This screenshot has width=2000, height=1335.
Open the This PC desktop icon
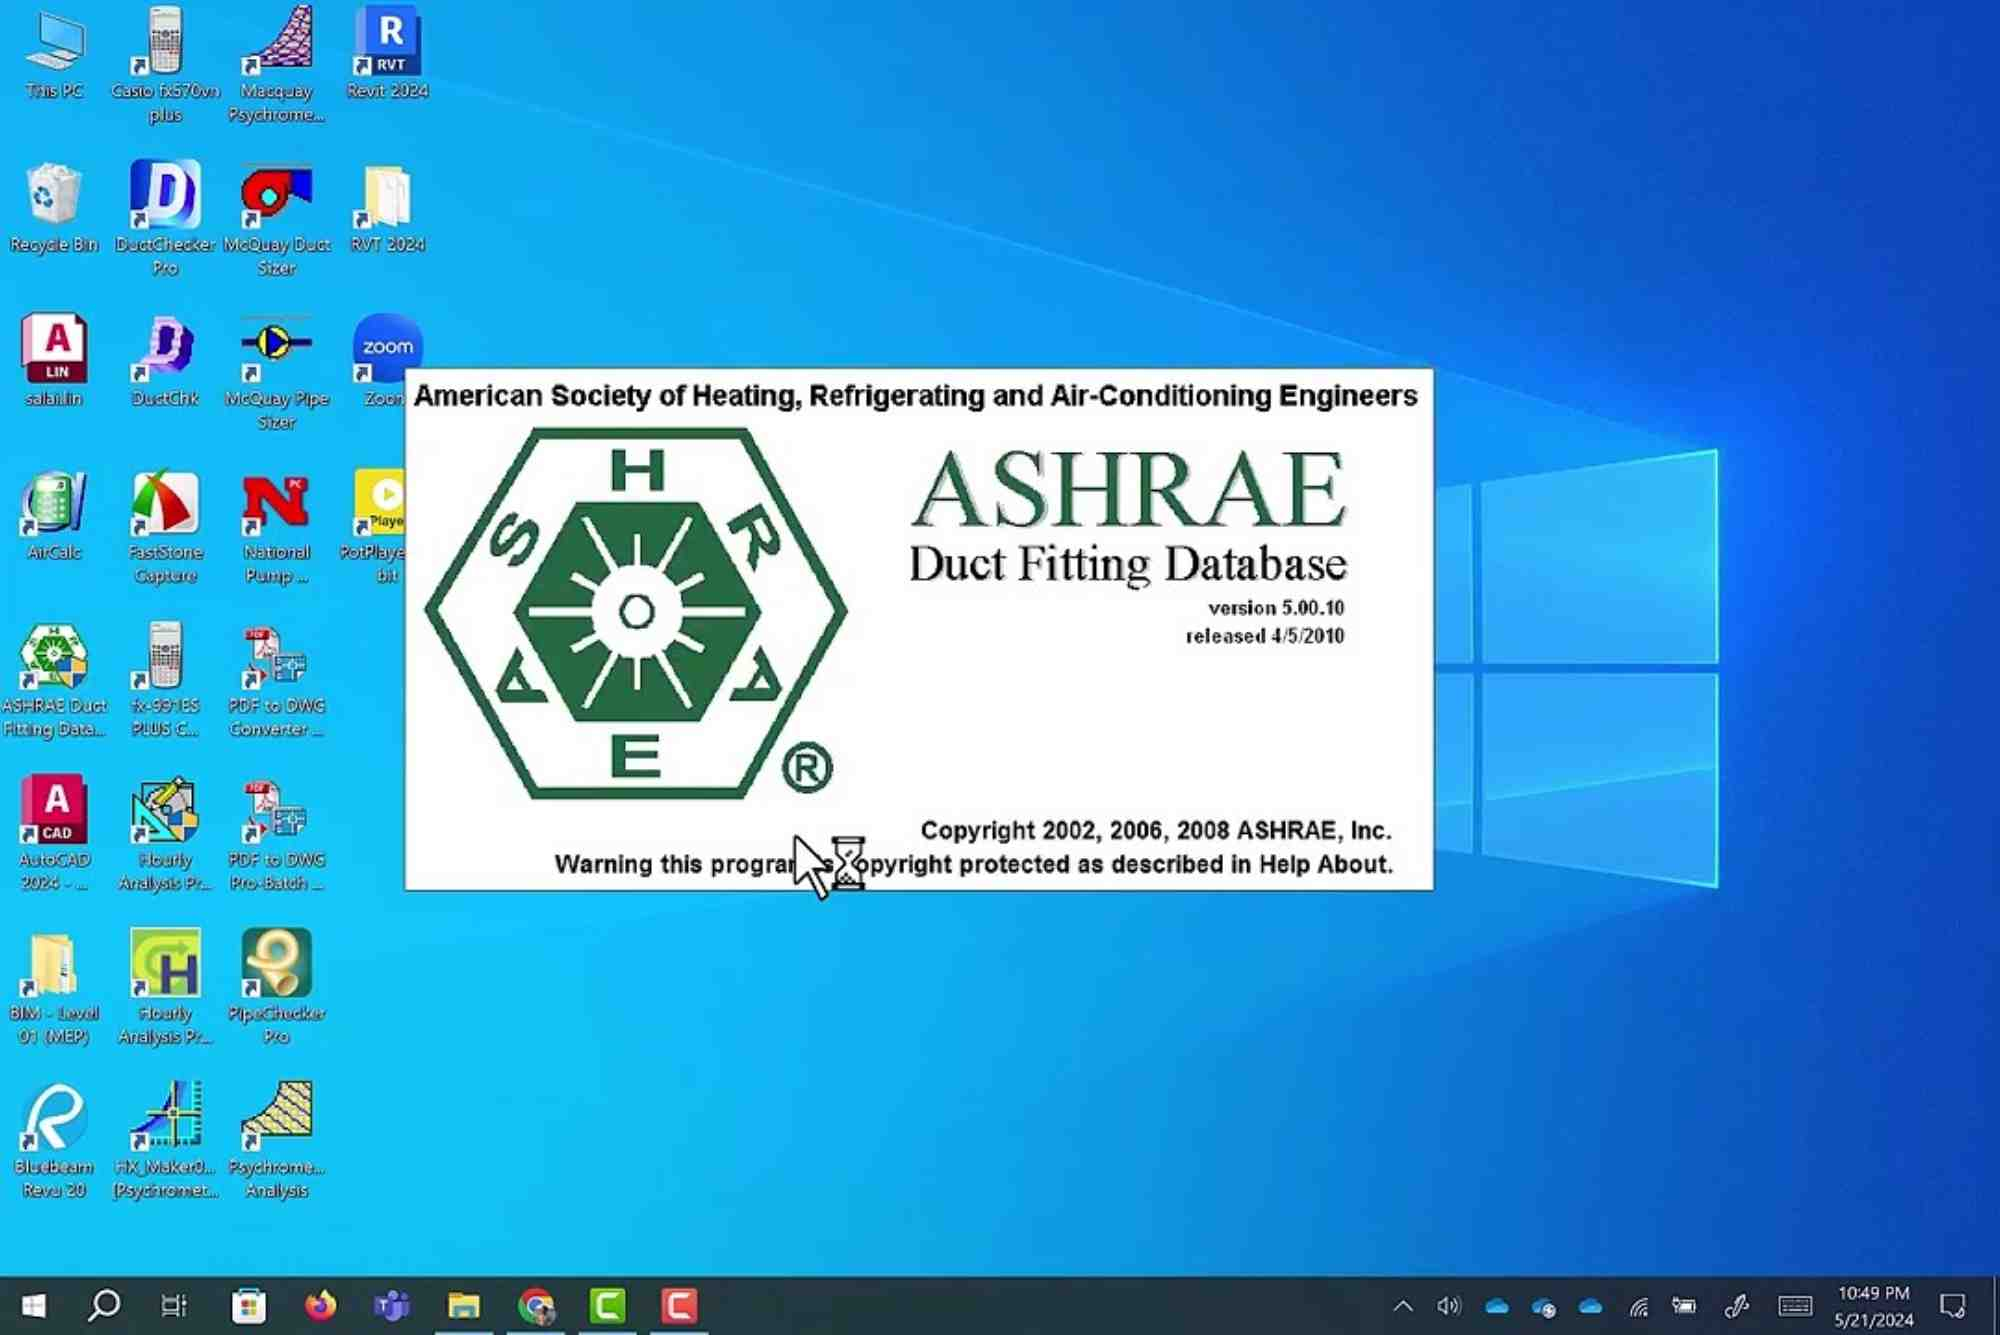(x=54, y=53)
